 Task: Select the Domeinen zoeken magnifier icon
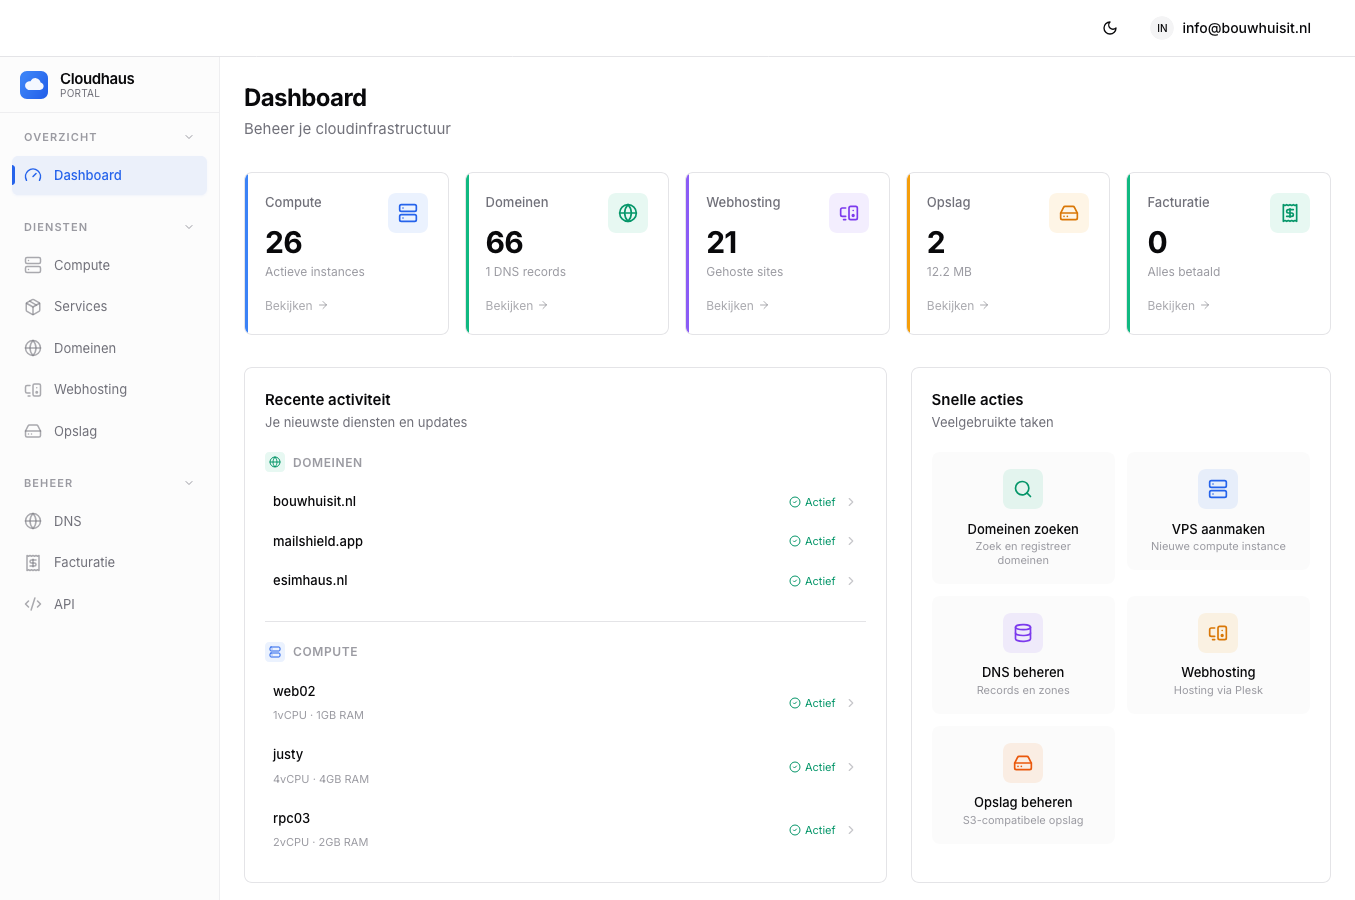(x=1022, y=489)
